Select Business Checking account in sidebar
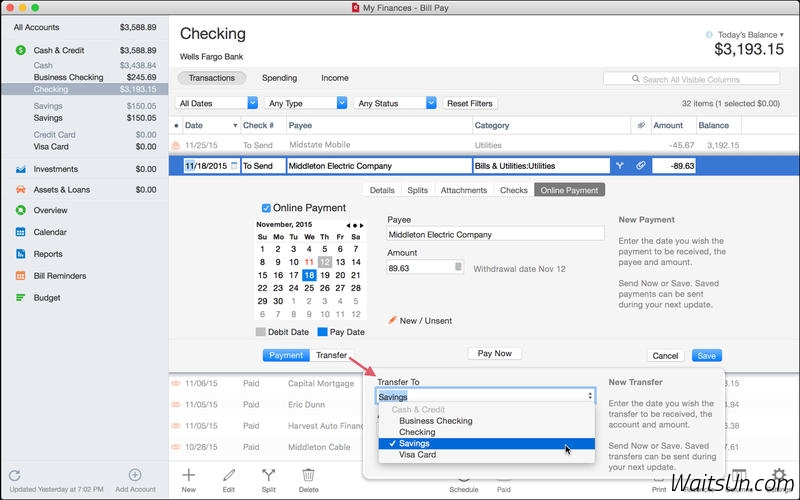 point(85,77)
